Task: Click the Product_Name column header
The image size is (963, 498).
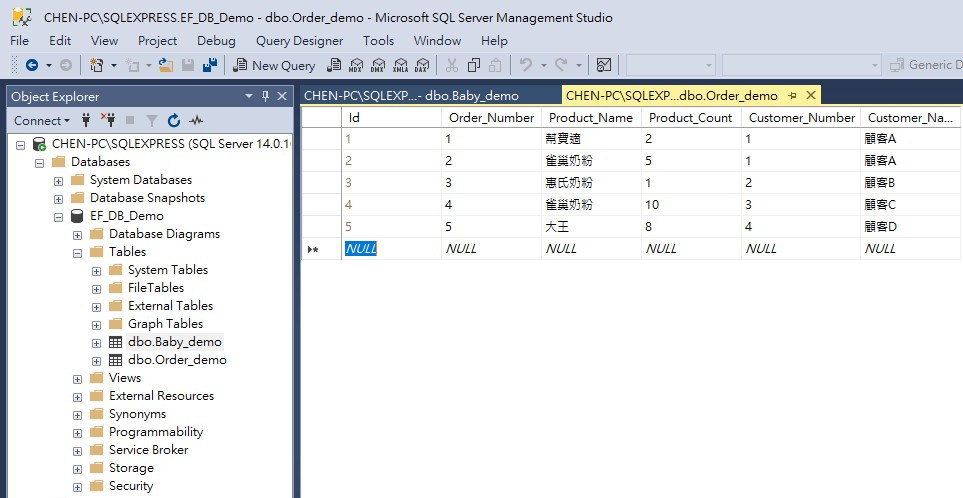Action: [591, 117]
